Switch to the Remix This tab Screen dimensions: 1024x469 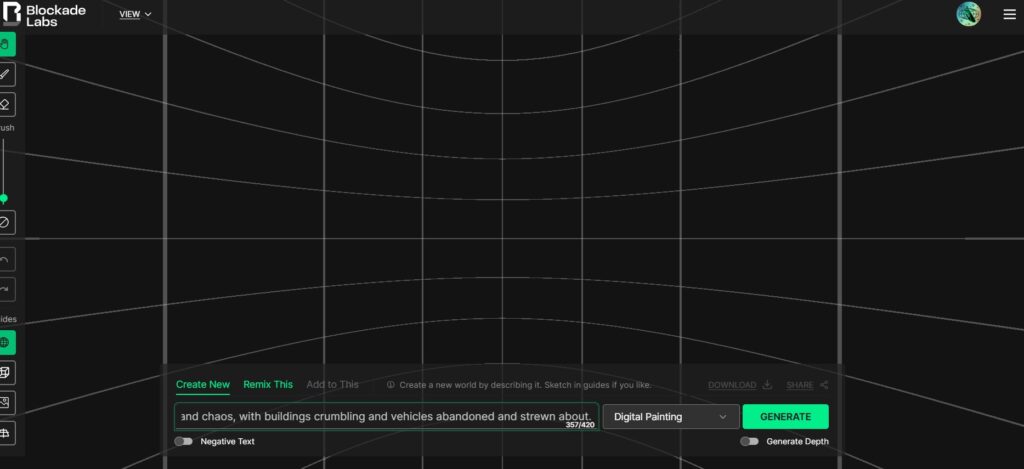pyautogui.click(x=268, y=384)
